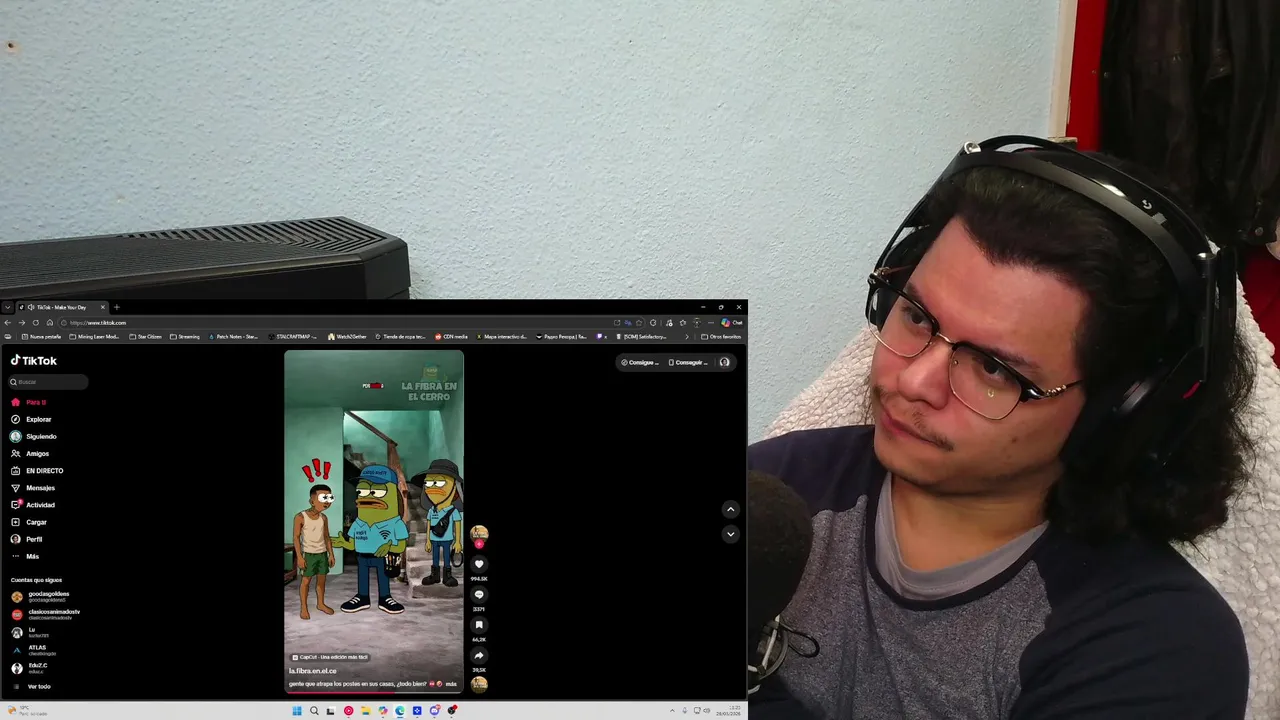Open followed account EduZ.C
Image resolution: width=1280 pixels, height=720 pixels.
coord(30,667)
